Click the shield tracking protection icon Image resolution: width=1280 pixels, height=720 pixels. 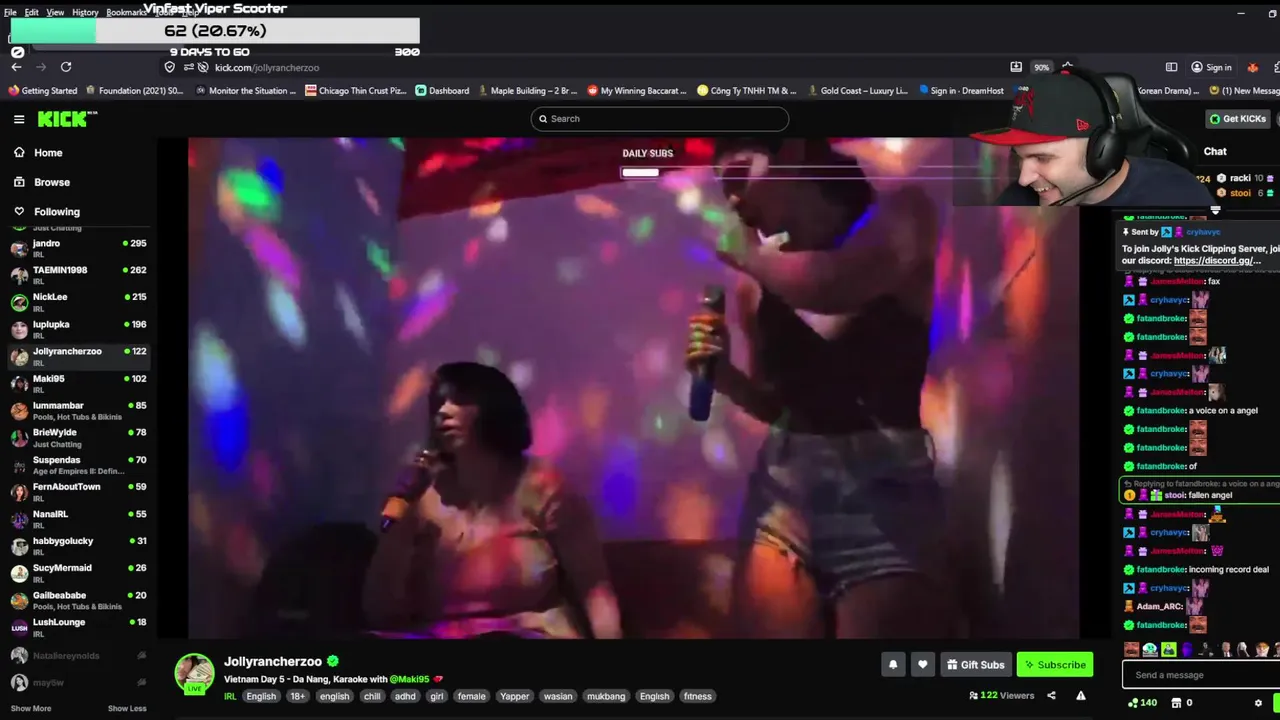[170, 67]
